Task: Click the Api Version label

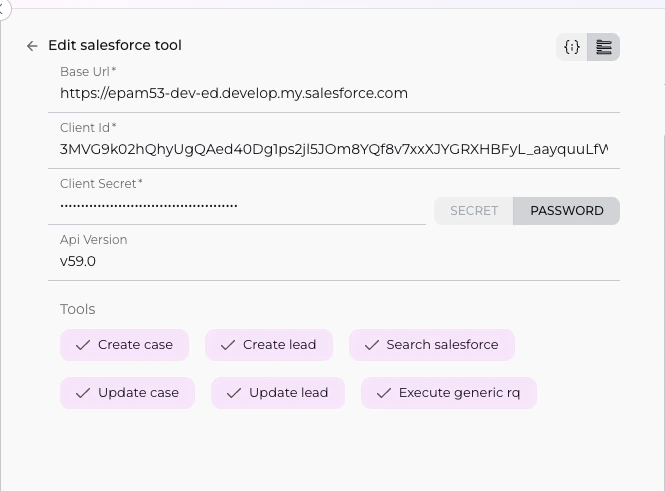Action: coord(94,240)
